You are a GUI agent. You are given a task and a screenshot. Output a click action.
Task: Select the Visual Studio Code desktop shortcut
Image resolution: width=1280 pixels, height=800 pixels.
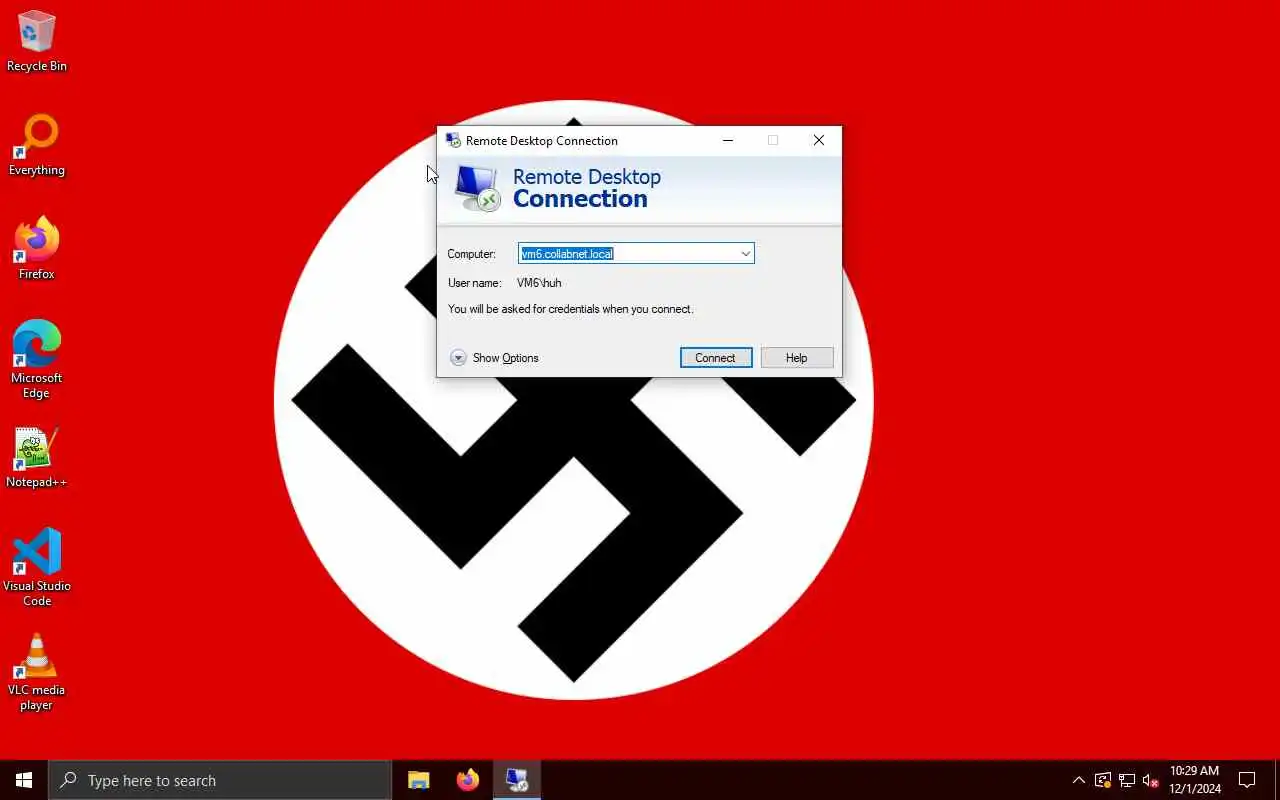37,567
